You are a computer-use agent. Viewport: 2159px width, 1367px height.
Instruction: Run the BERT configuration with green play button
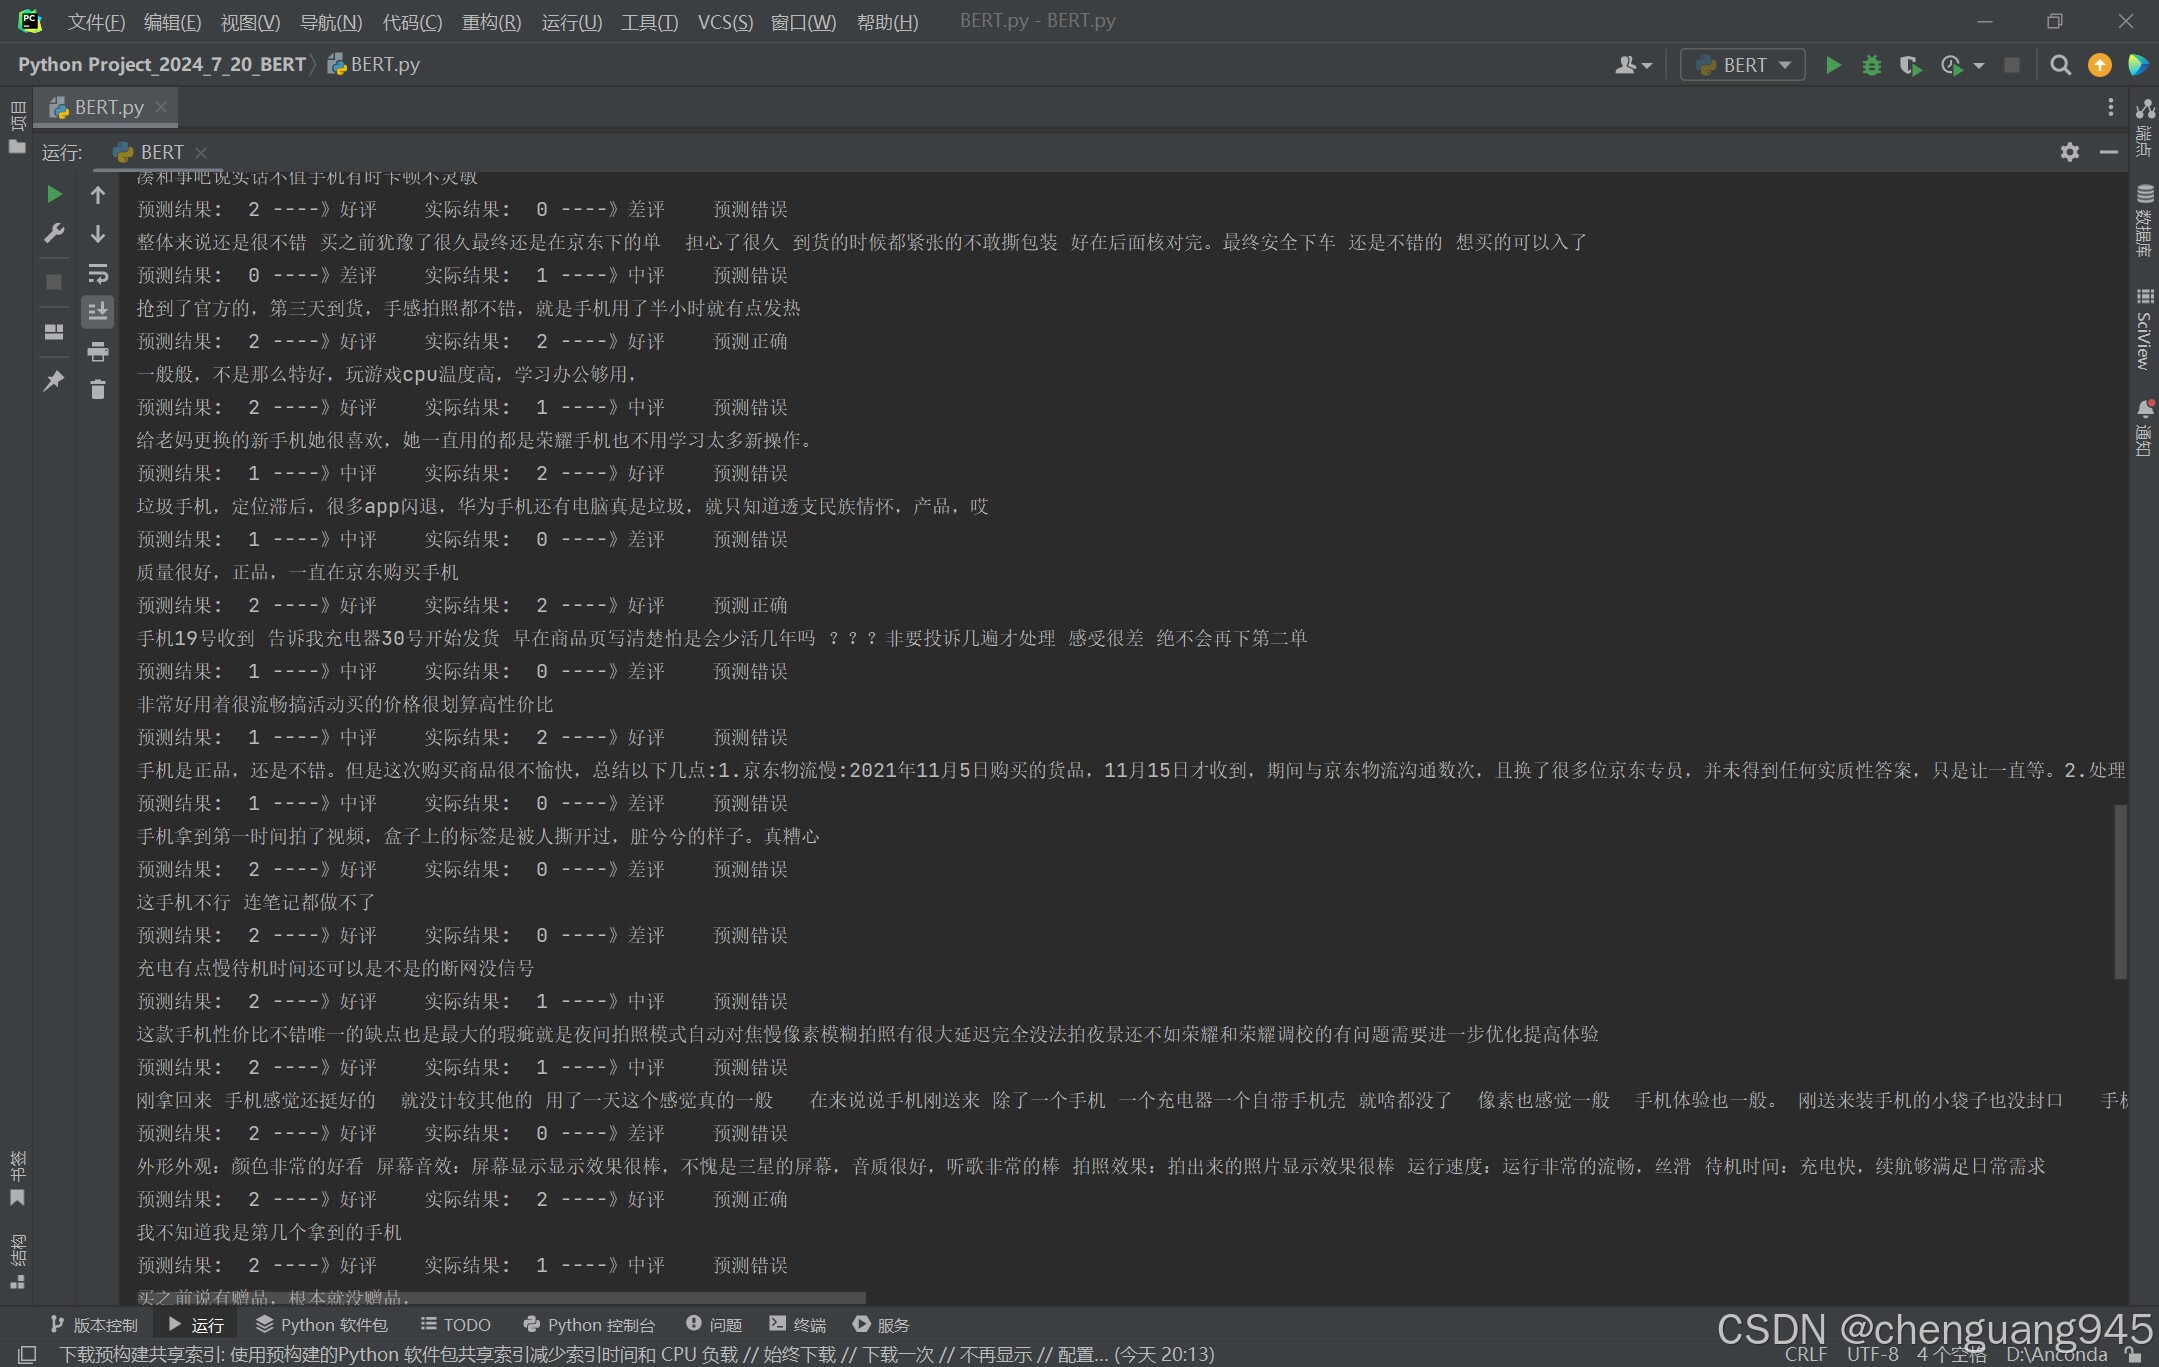pyautogui.click(x=1833, y=65)
